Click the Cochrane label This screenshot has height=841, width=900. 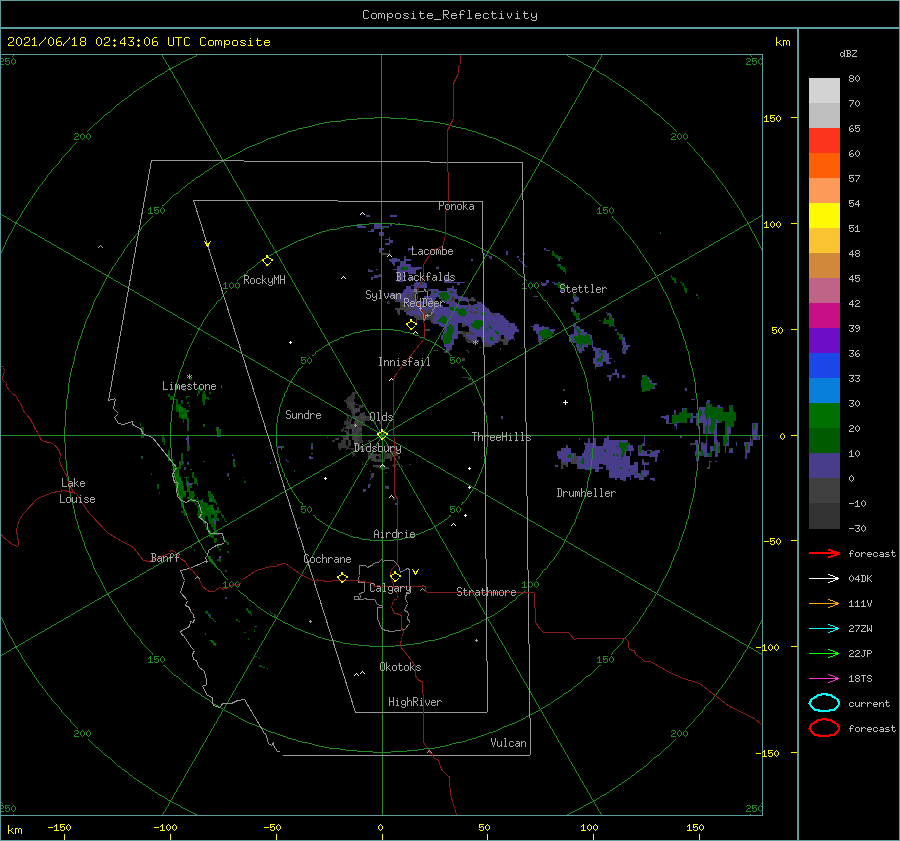pyautogui.click(x=327, y=559)
